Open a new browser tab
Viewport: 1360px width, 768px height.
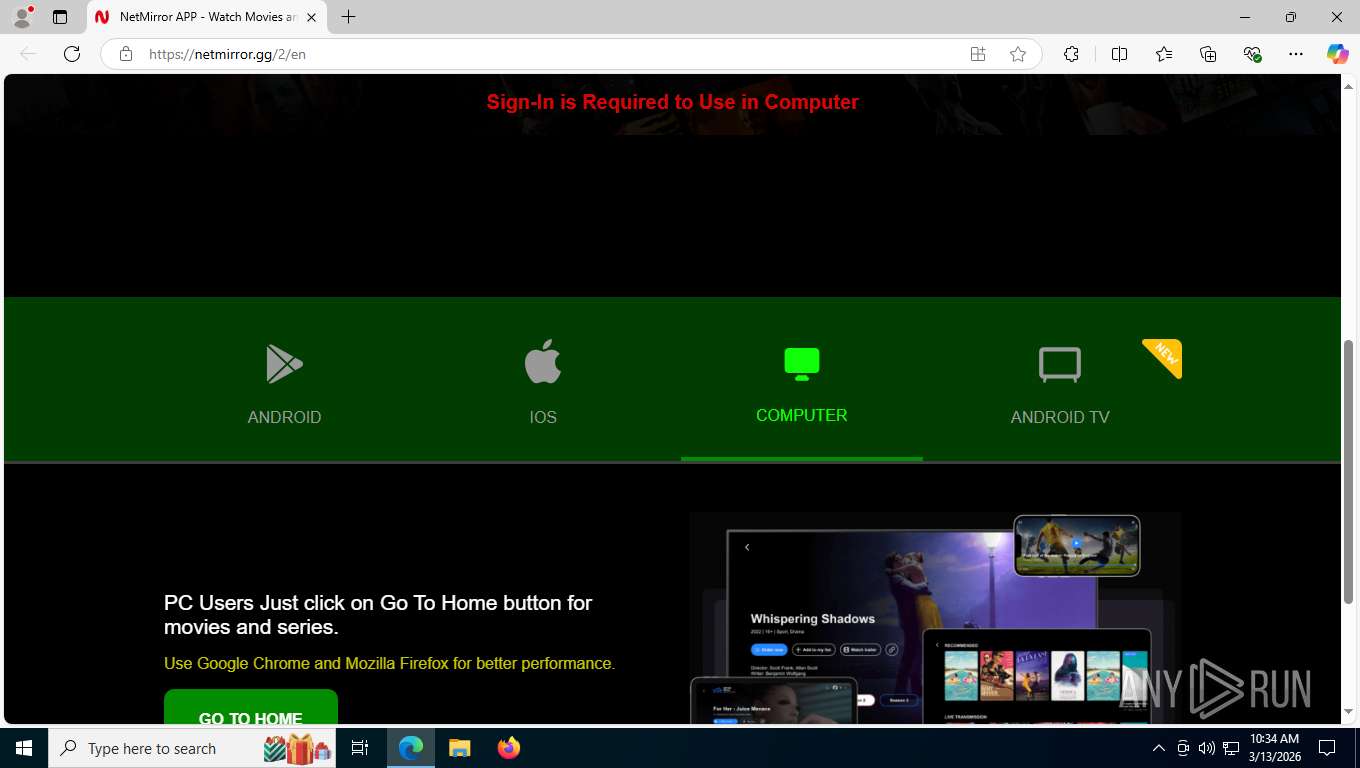[x=348, y=17]
